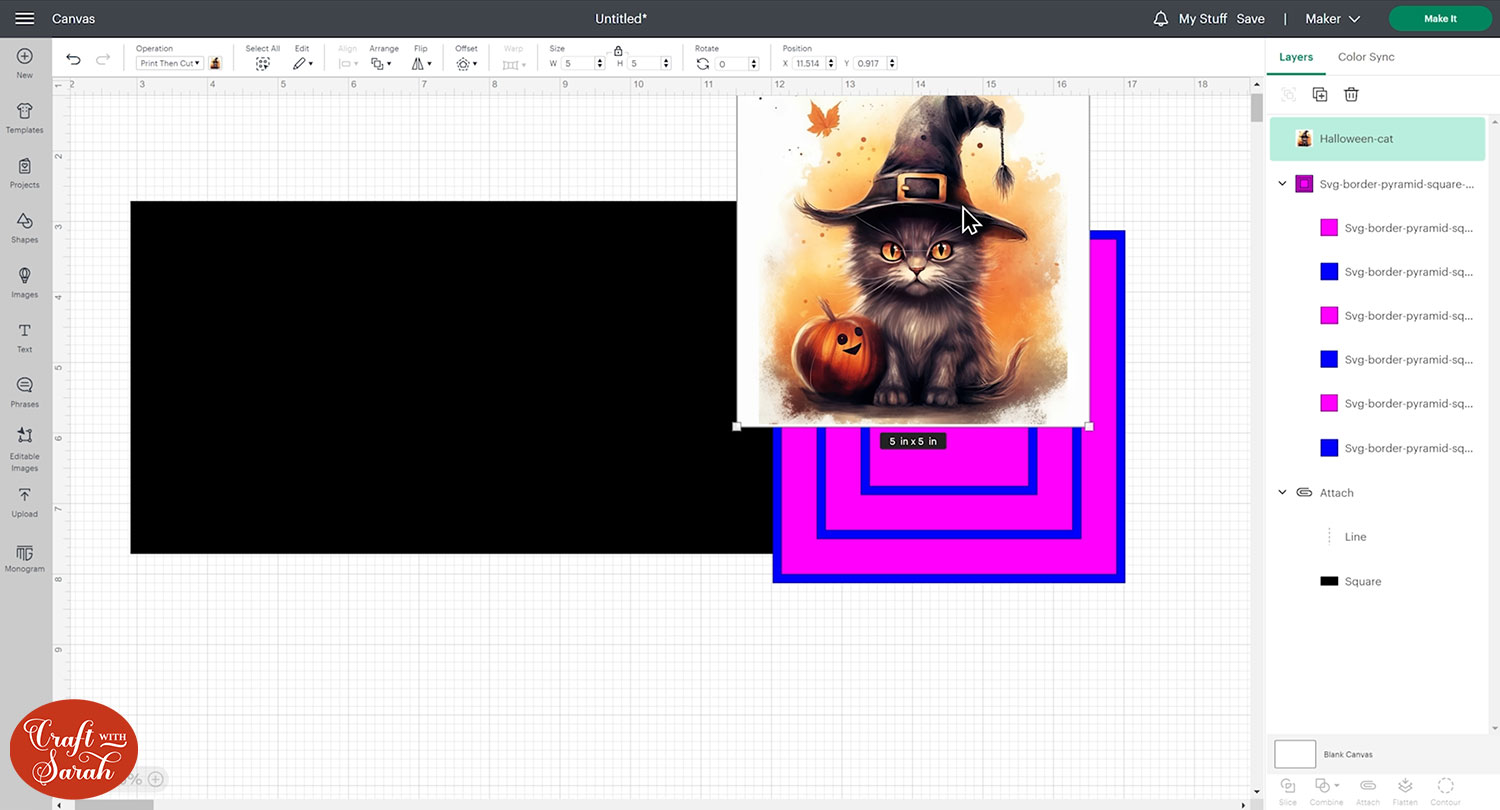The image size is (1500, 810).
Task: Click the size Width input field
Action: tap(578, 63)
